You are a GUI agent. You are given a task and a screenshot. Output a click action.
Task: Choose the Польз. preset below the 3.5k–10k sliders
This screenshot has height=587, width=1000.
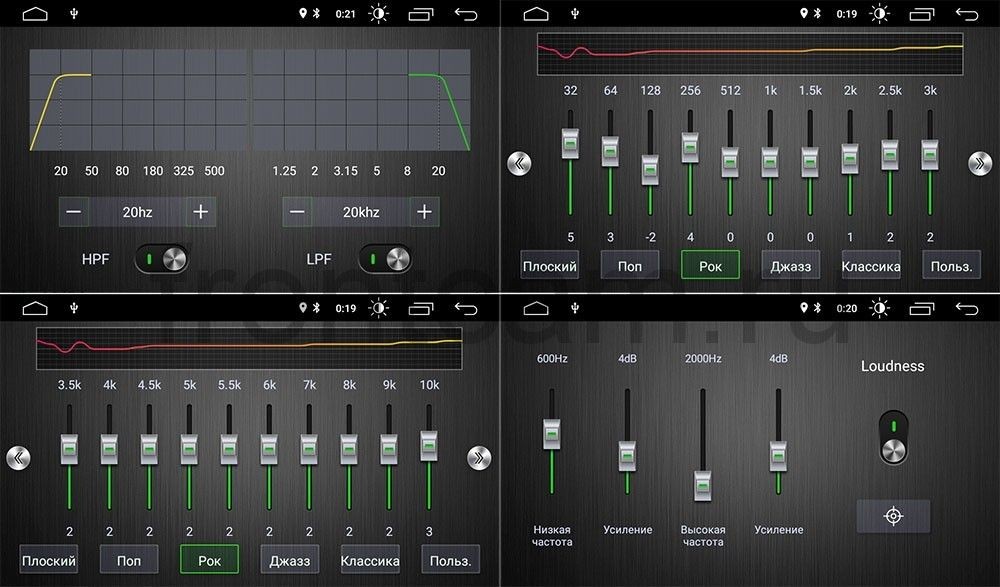450,560
